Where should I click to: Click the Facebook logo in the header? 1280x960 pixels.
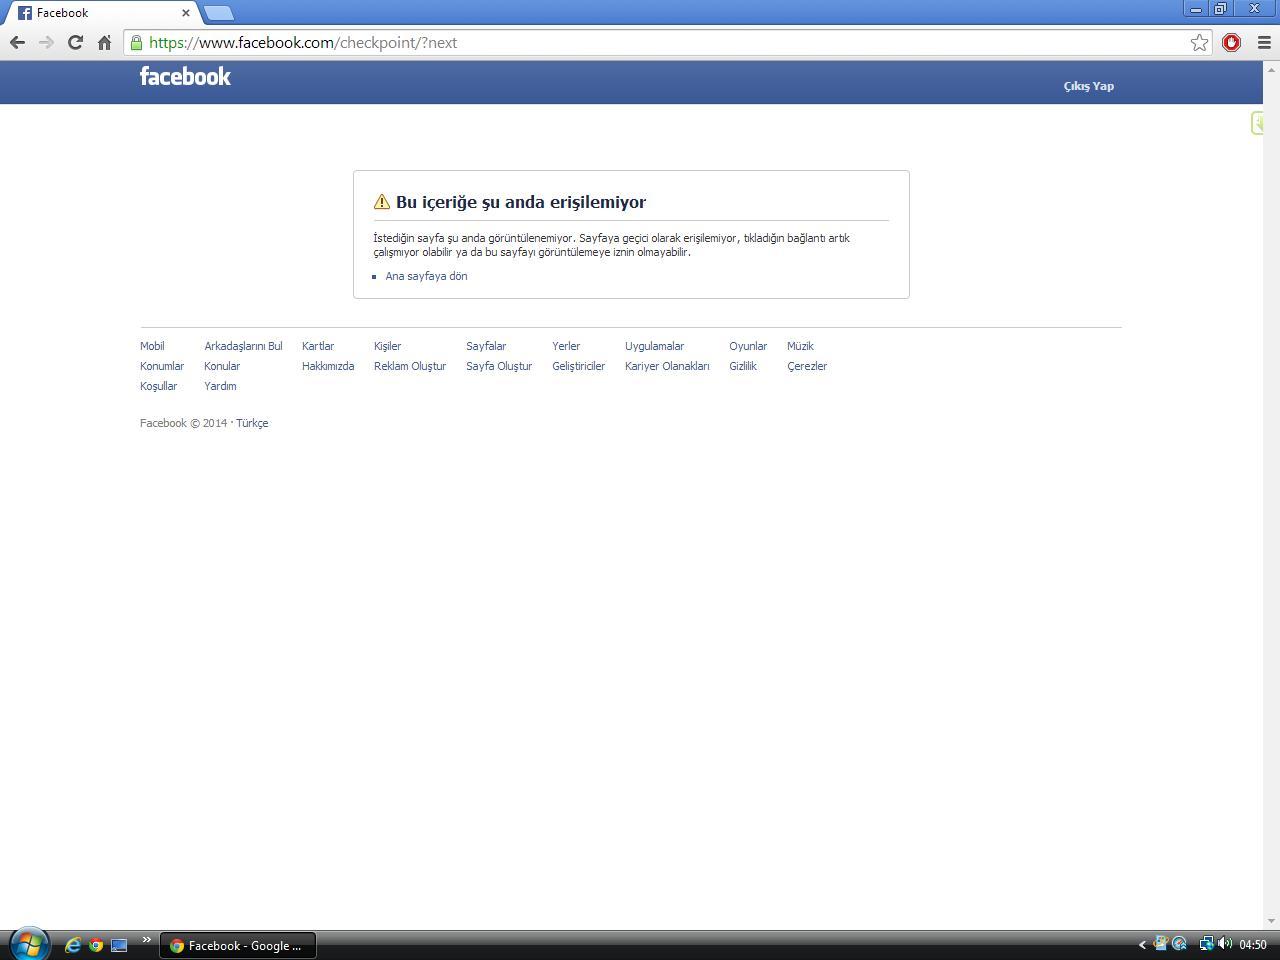point(185,77)
